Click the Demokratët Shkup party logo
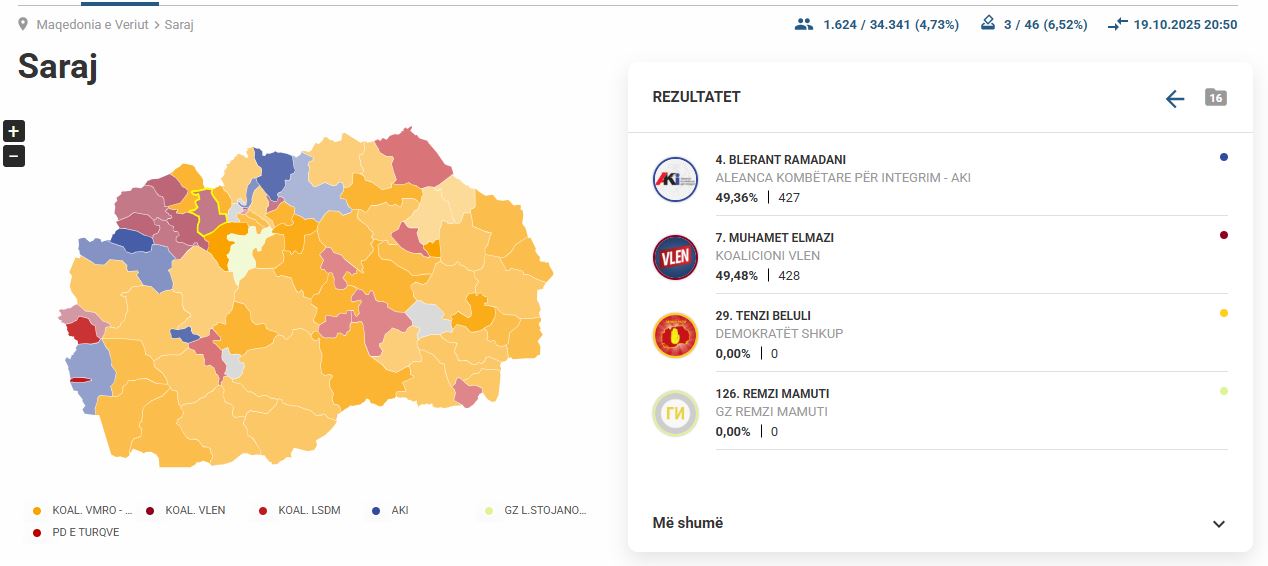Image resolution: width=1268 pixels, height=566 pixels. click(675, 335)
